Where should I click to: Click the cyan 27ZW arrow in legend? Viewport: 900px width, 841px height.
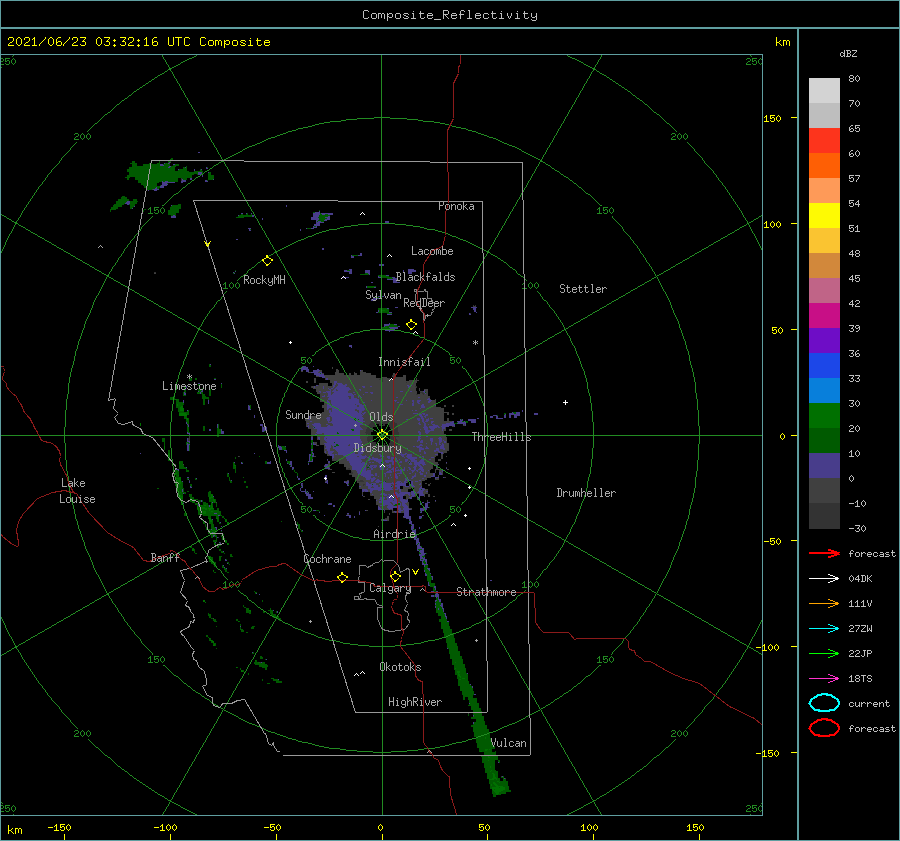pos(824,629)
